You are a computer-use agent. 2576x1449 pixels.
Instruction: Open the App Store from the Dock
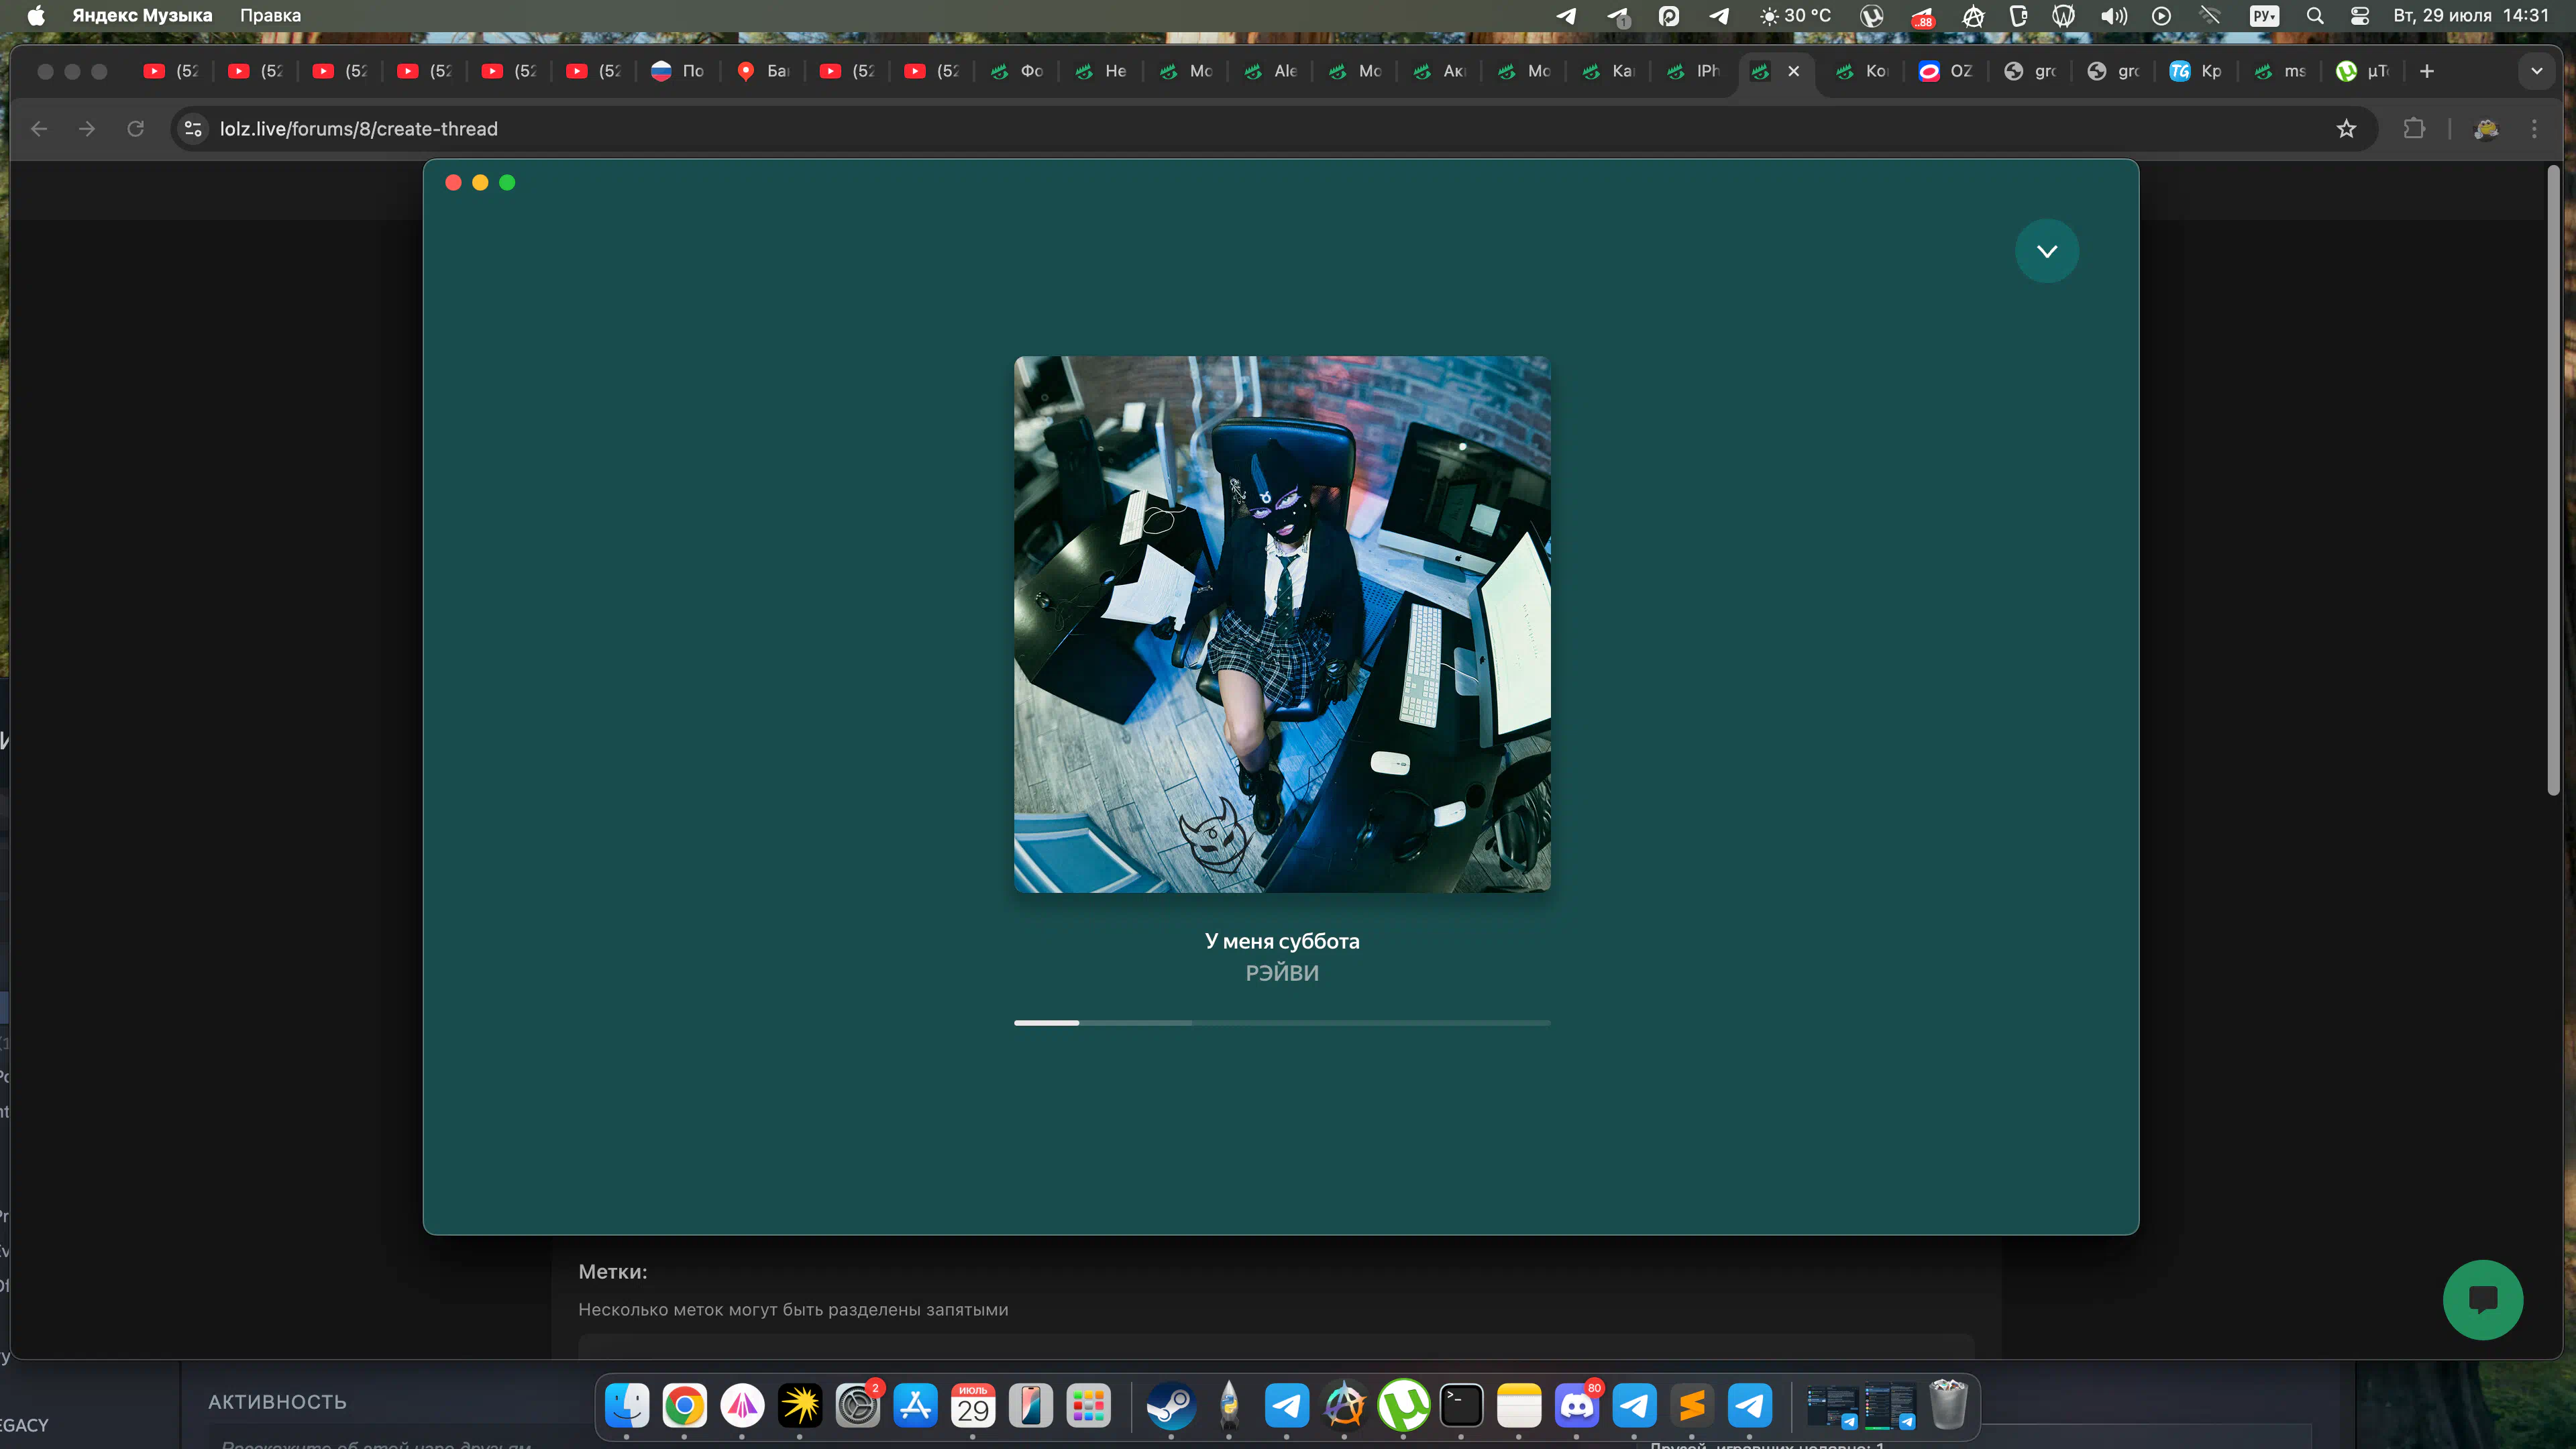click(915, 1405)
